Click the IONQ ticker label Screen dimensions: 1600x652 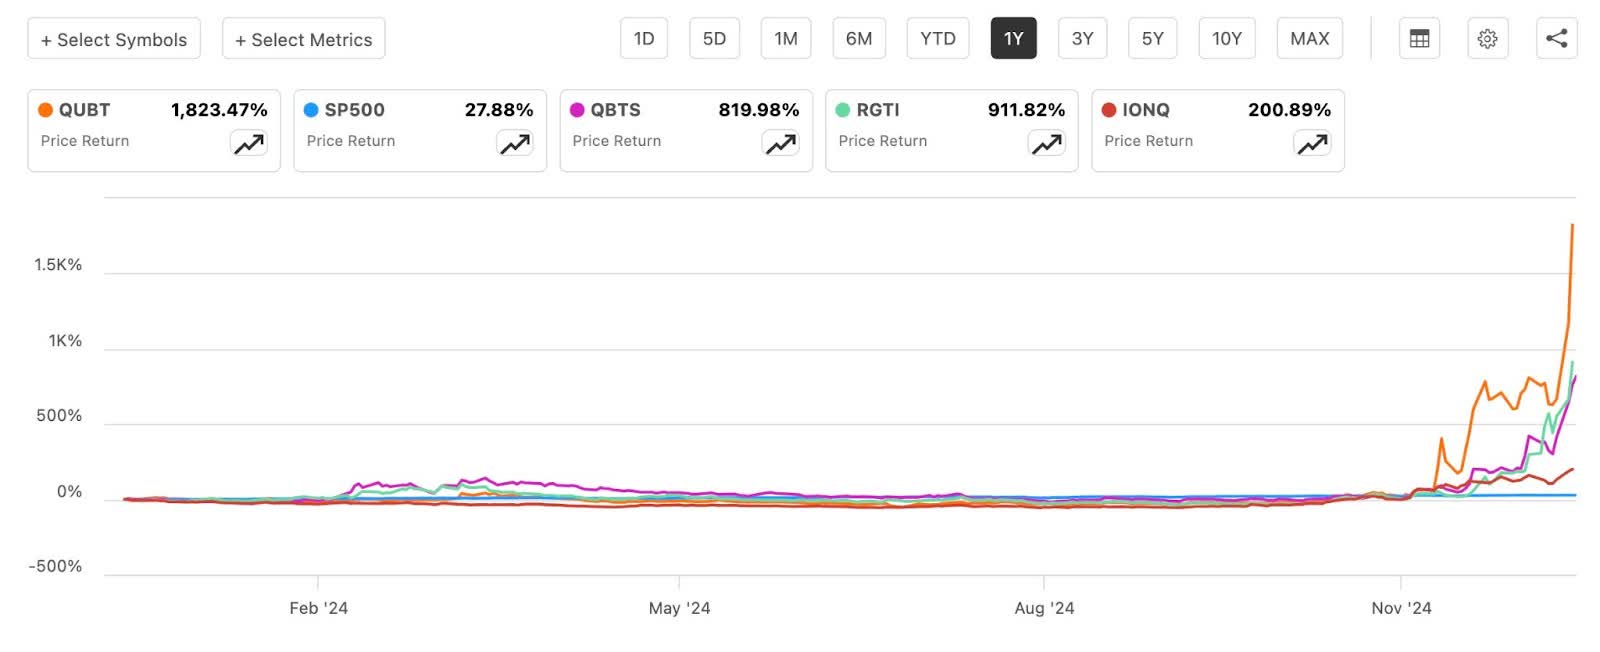[1146, 110]
